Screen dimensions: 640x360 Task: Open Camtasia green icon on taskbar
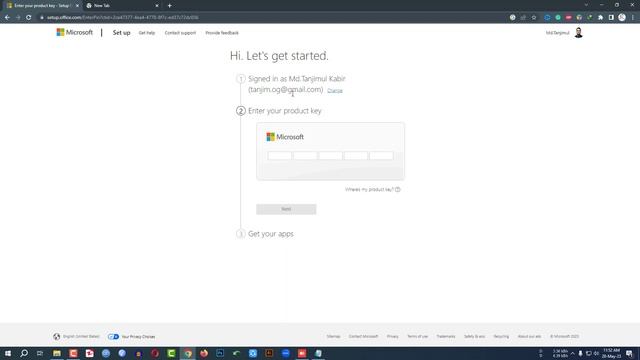coord(171,353)
